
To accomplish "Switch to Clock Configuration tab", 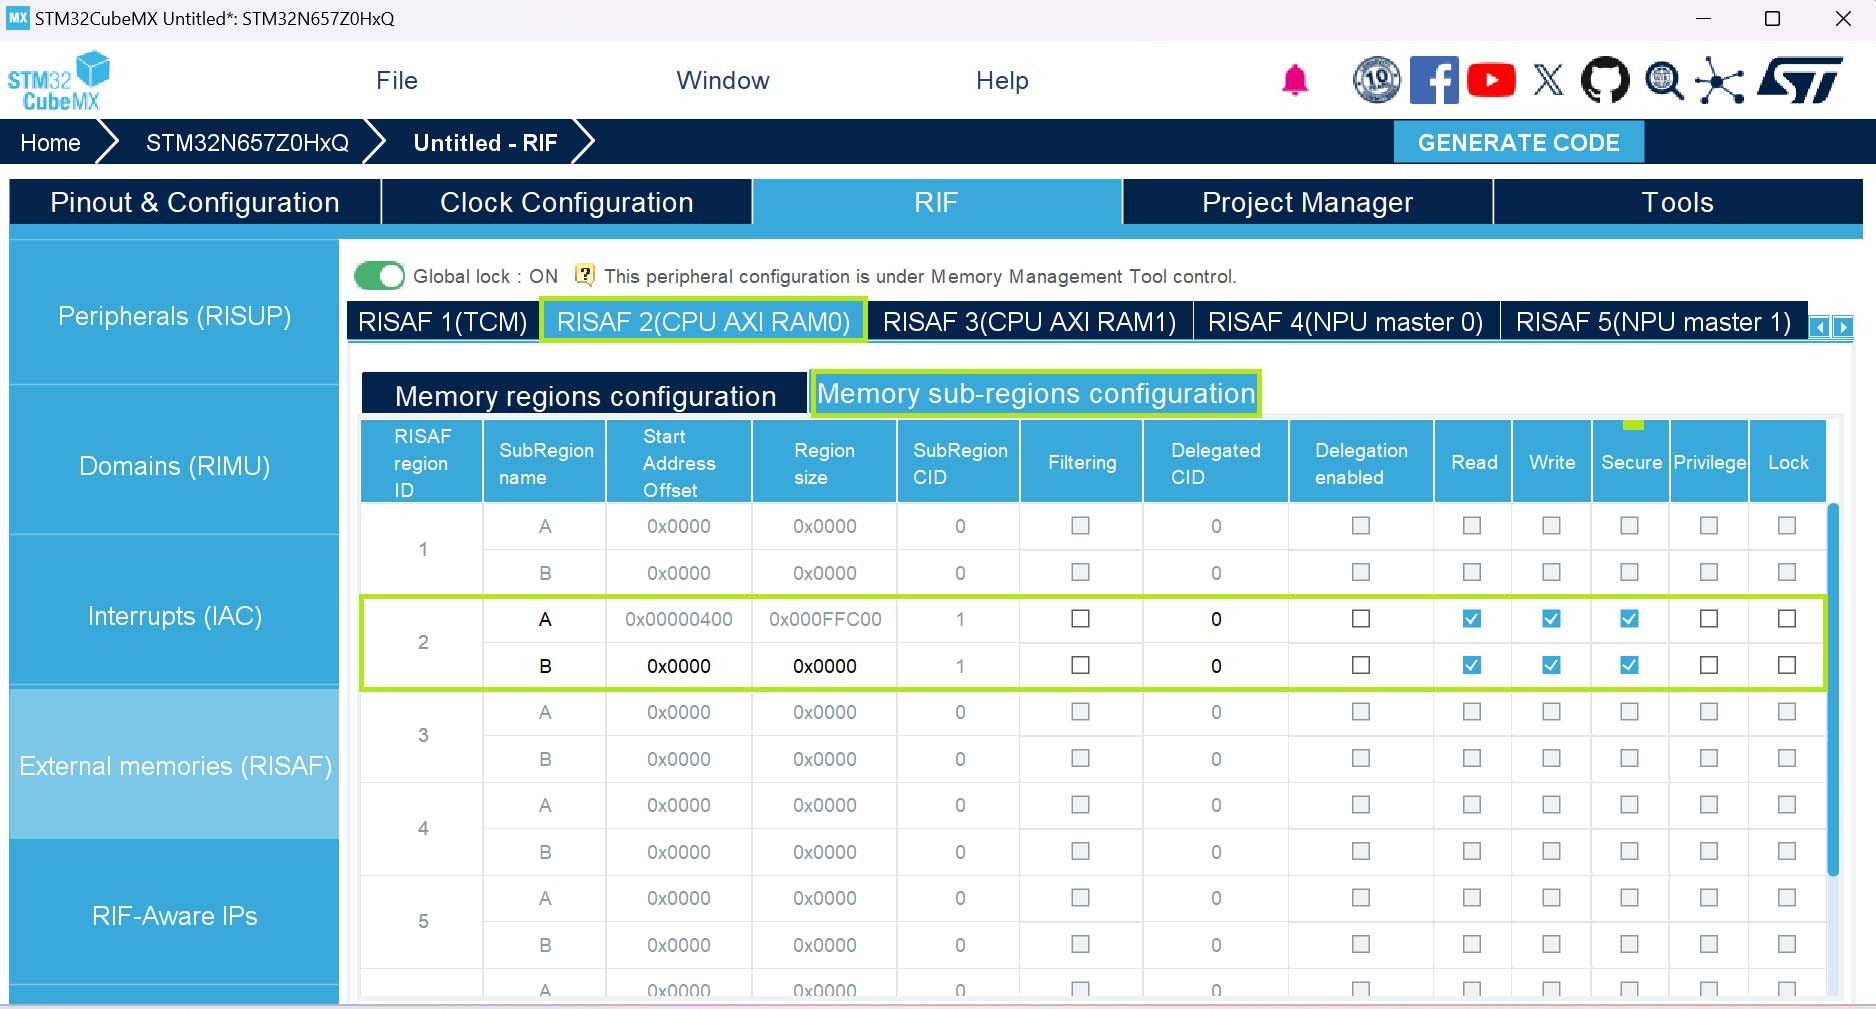I will click(567, 202).
